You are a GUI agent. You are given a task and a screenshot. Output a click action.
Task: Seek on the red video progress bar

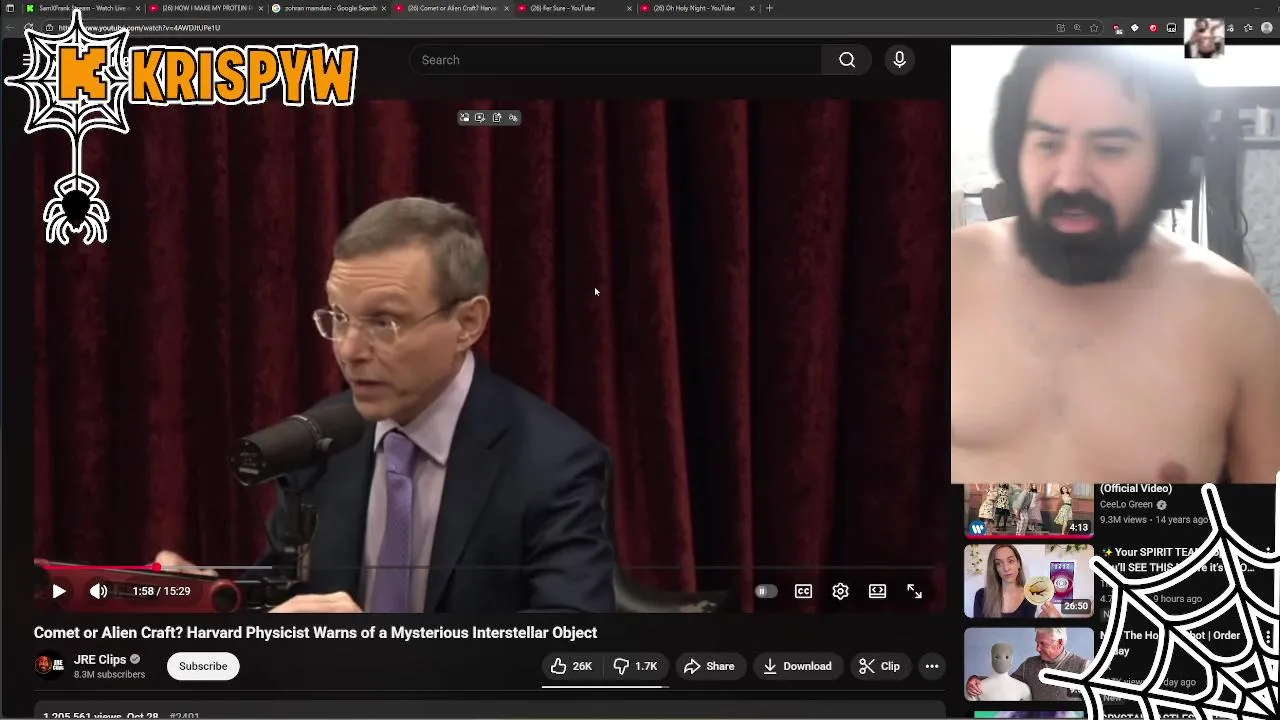(x=488, y=567)
